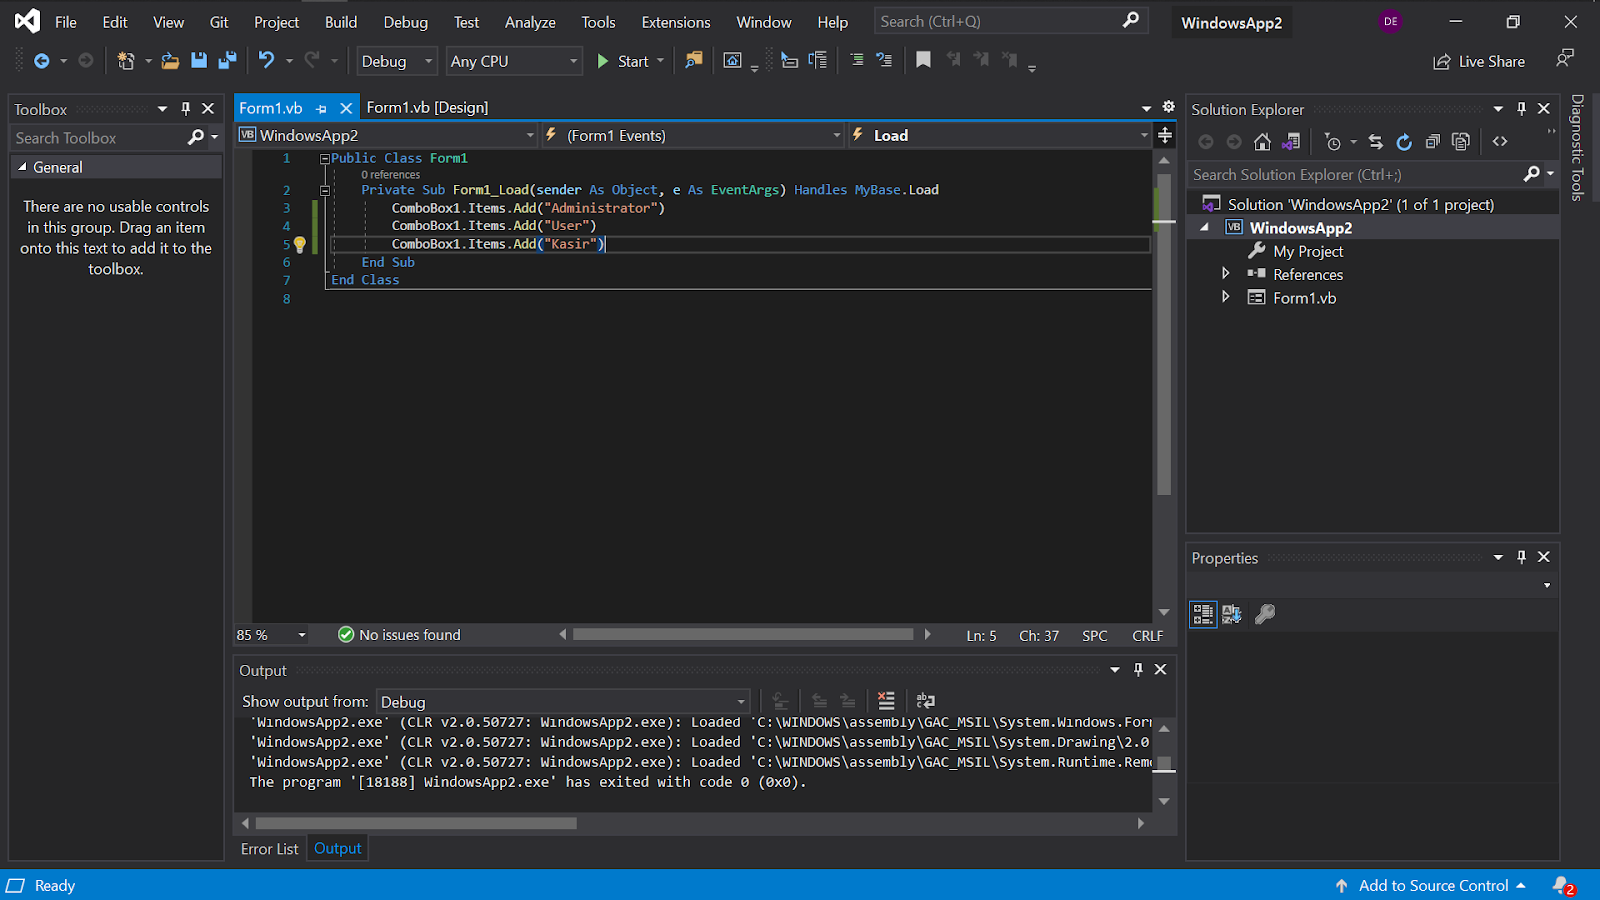Click Pending Changes Filter clock icon

click(x=1333, y=142)
